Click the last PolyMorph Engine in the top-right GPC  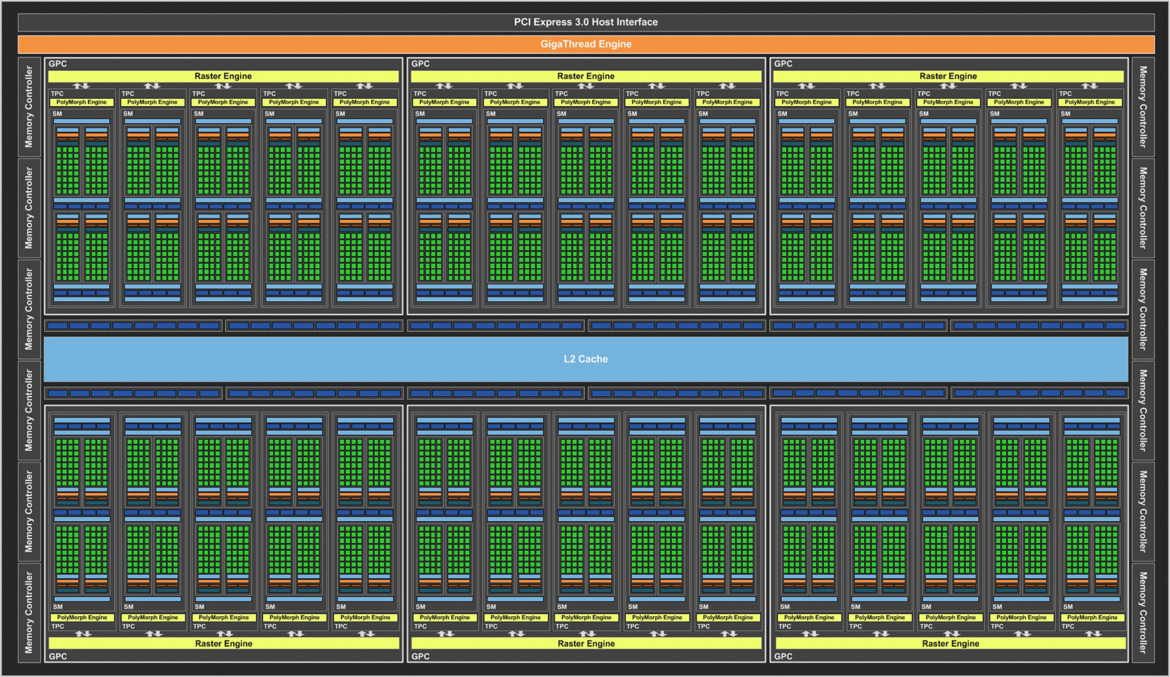click(x=1090, y=102)
